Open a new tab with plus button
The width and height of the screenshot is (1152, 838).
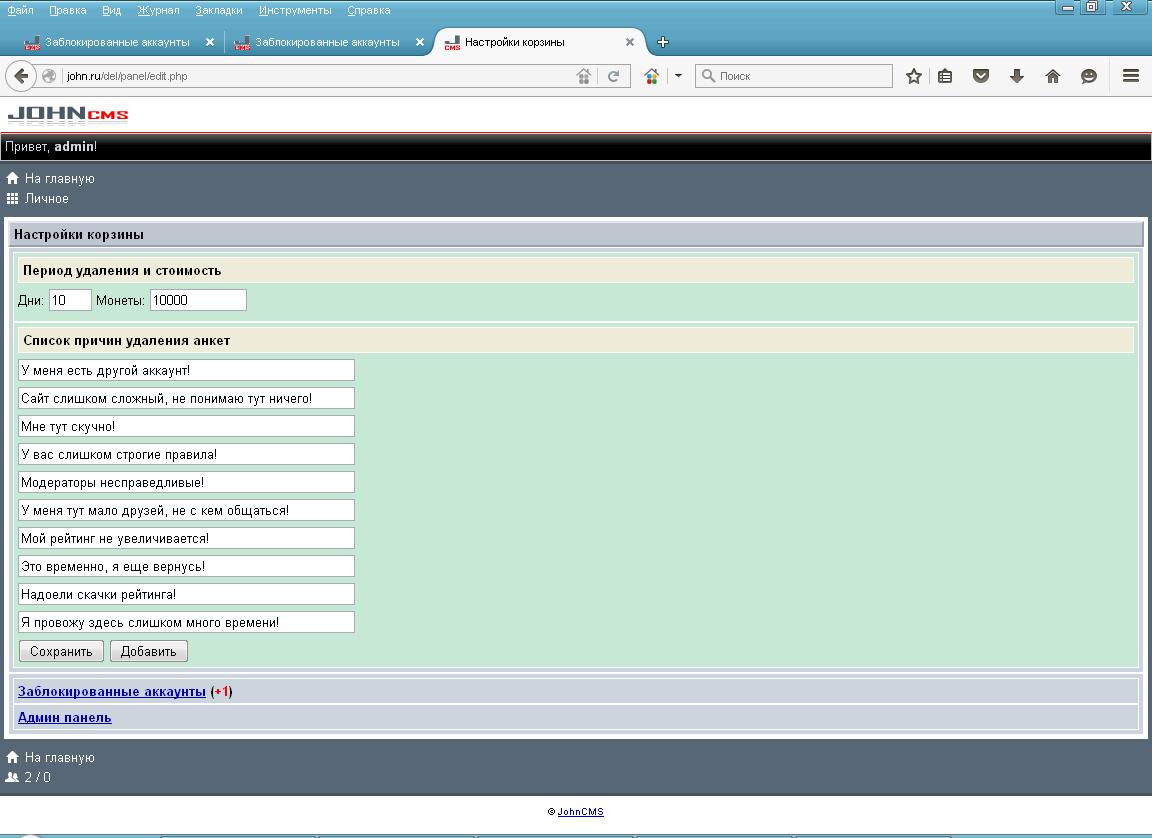[662, 42]
